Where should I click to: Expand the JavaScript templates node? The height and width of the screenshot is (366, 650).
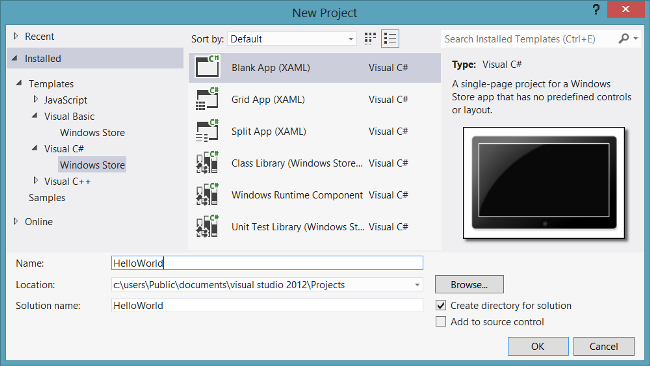tap(36, 99)
